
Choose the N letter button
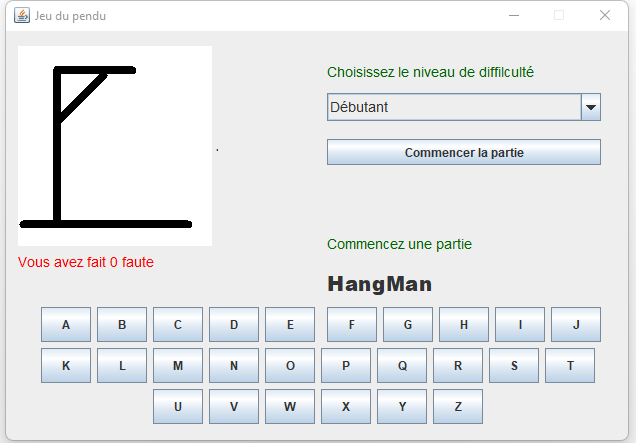234,366
